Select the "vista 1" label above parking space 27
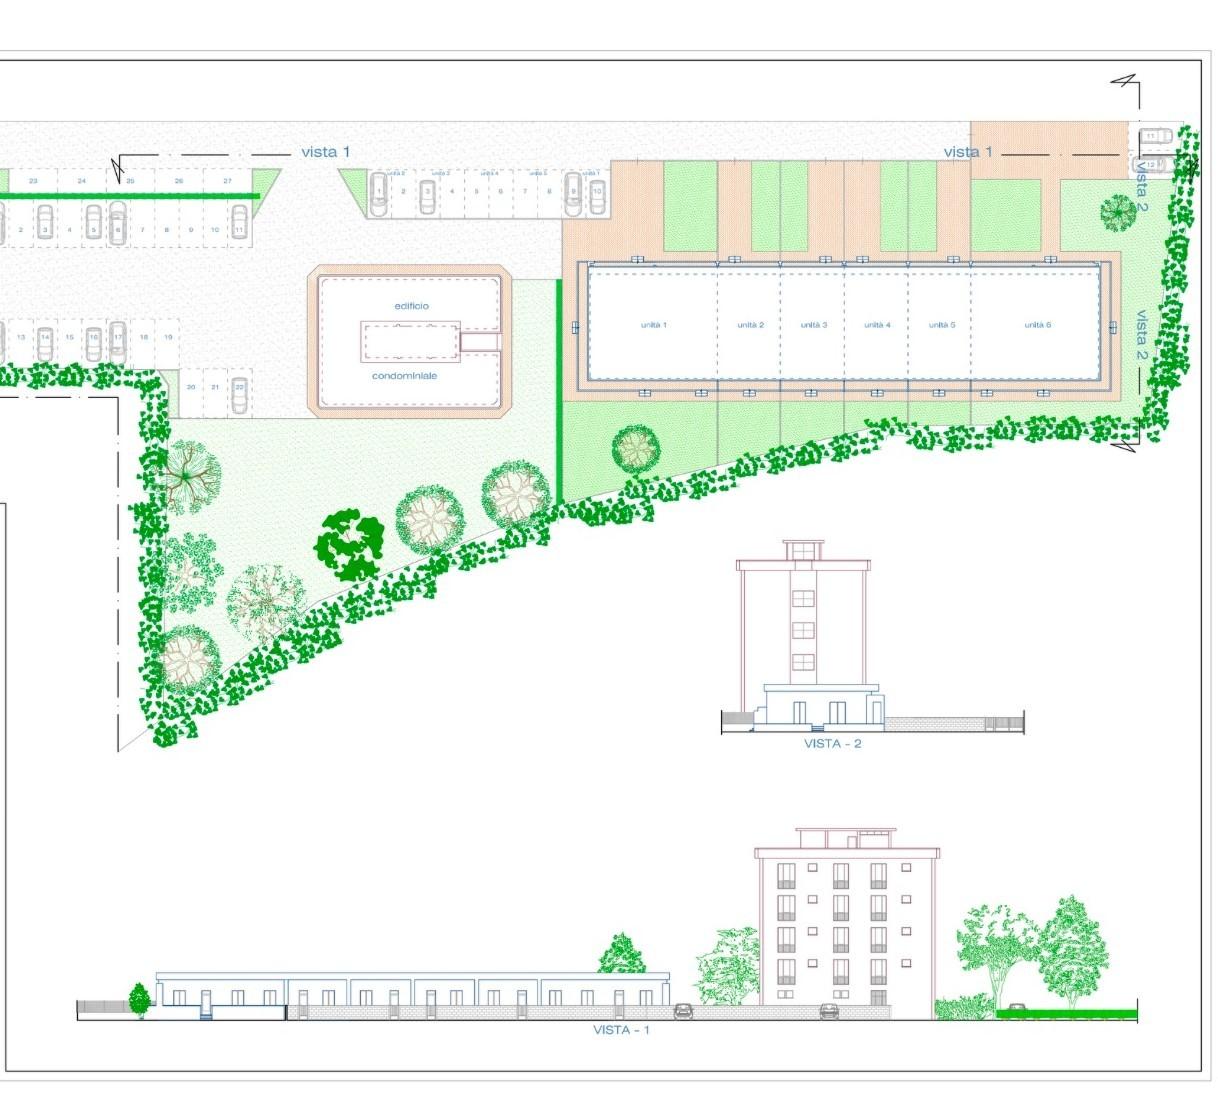The width and height of the screenshot is (1218, 1113). 325,152
